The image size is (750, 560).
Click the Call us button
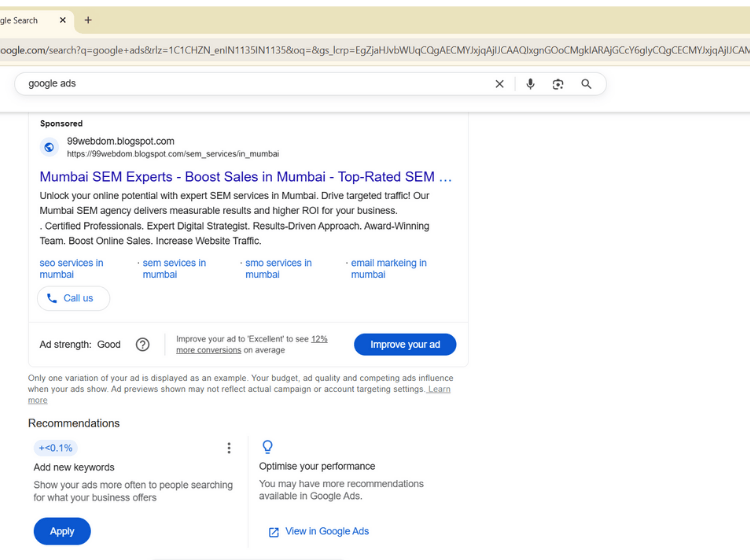pos(74,298)
